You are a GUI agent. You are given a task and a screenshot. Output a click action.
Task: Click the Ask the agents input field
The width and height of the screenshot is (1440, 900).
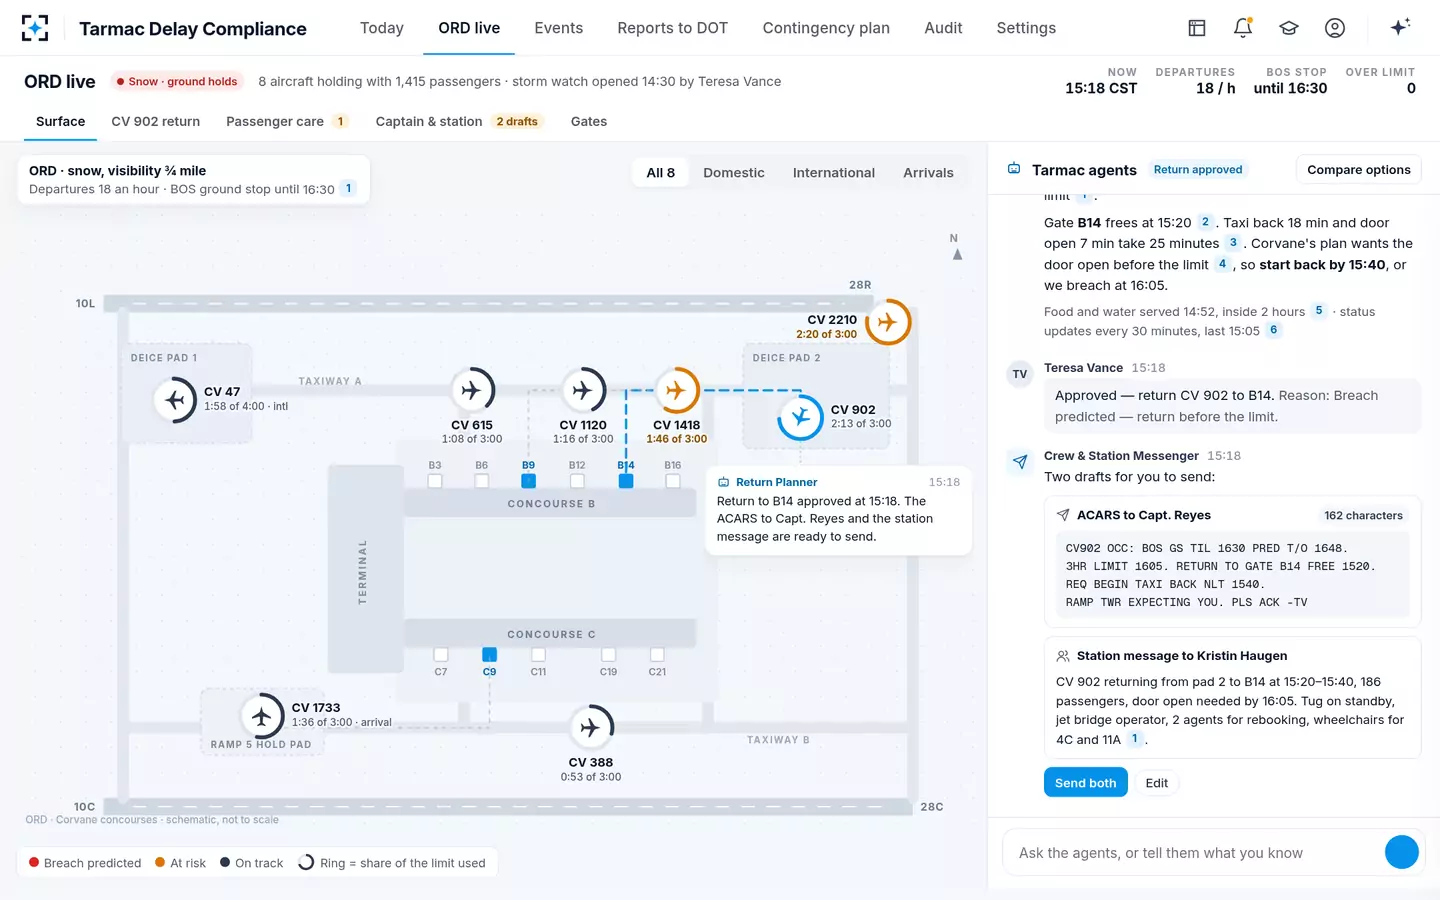[1194, 853]
